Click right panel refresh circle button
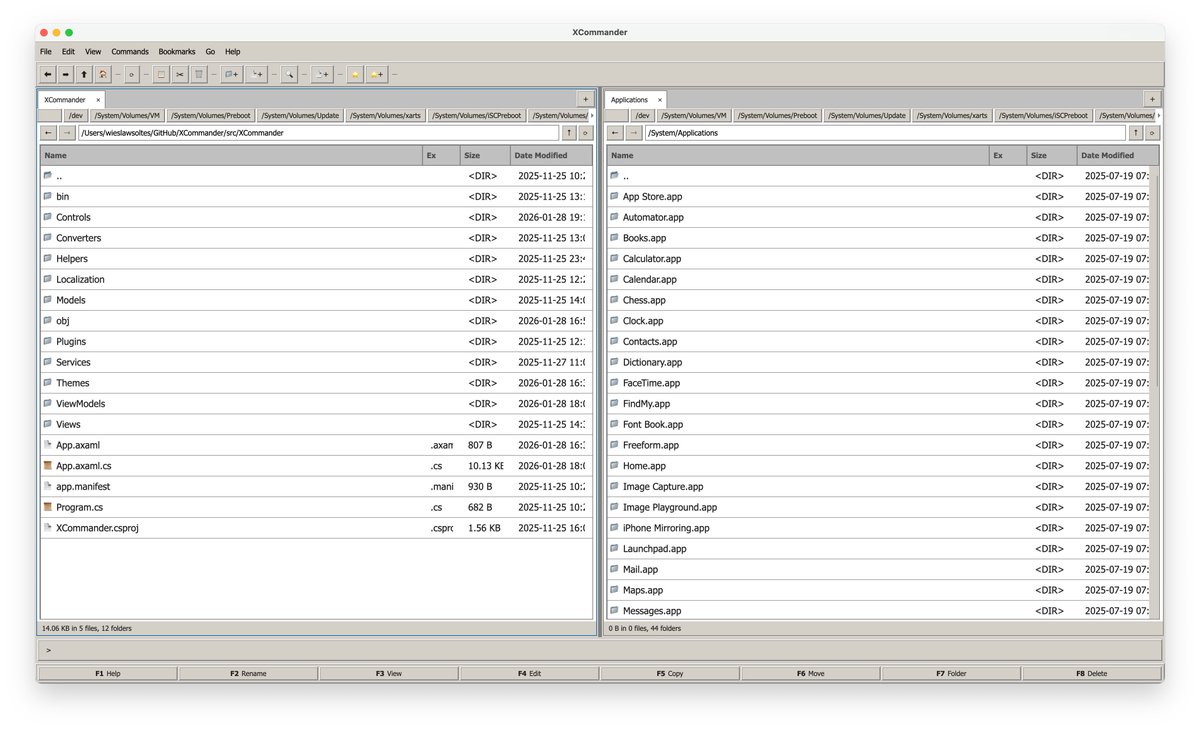Viewport: 1200px width, 730px height. click(1152, 133)
